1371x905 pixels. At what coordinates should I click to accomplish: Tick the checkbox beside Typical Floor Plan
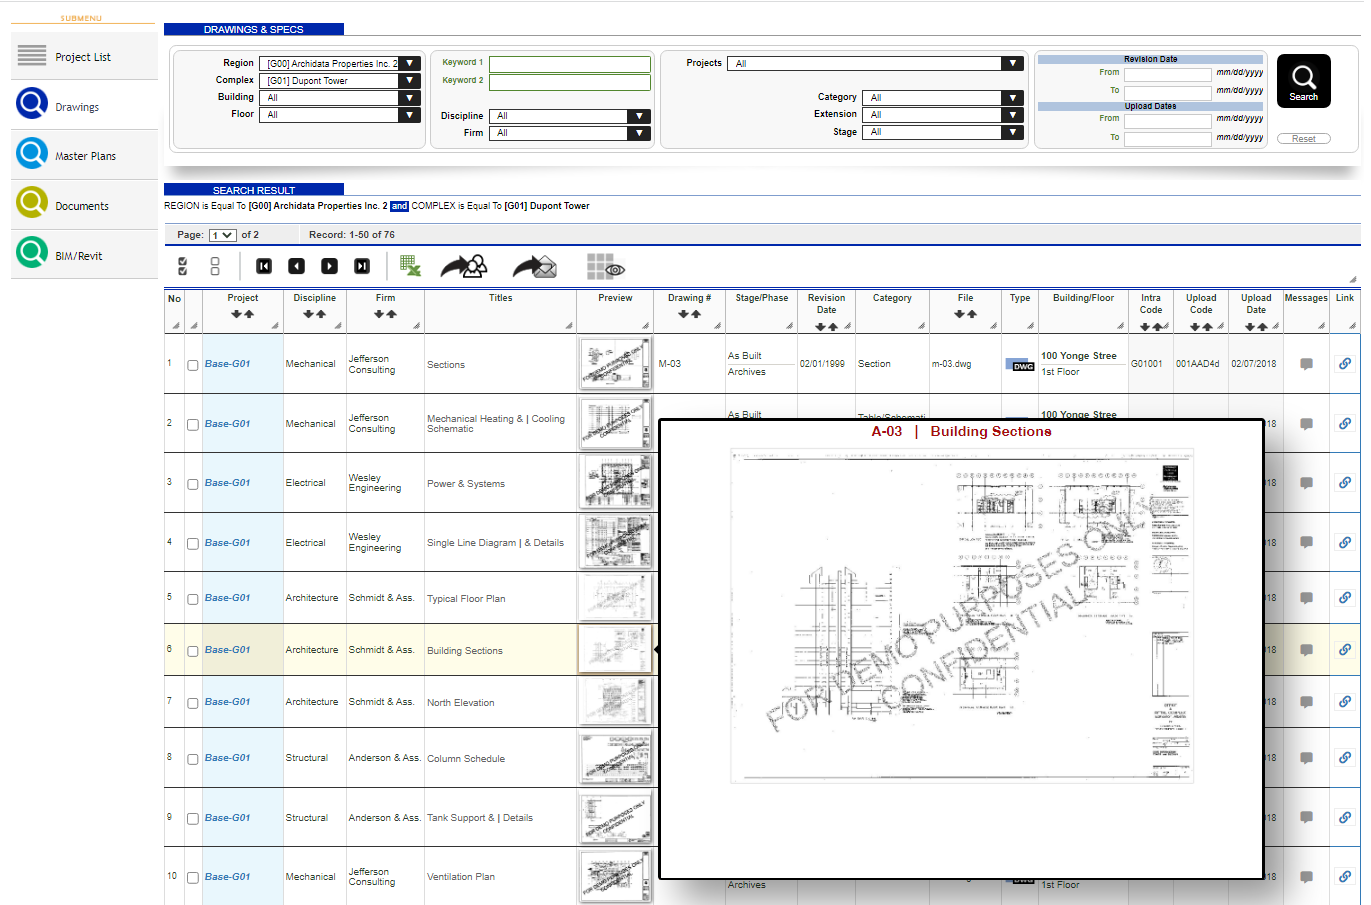click(x=192, y=598)
